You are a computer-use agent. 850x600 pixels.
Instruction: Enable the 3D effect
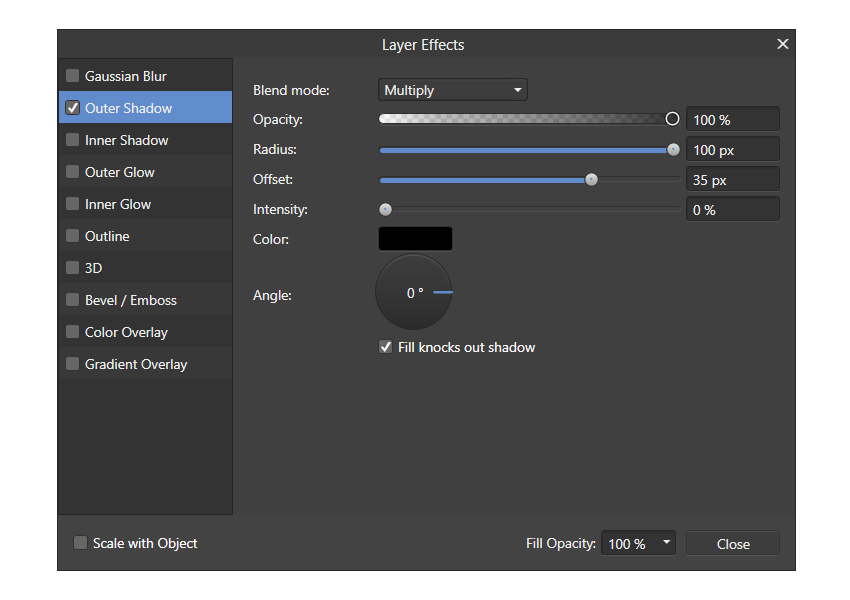pos(72,267)
